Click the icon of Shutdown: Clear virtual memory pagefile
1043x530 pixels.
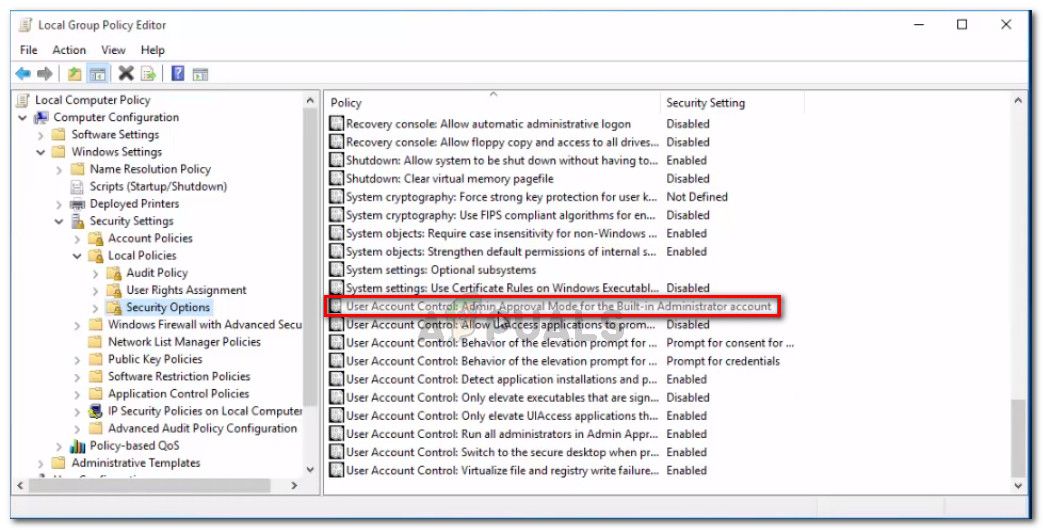pyautogui.click(x=337, y=178)
